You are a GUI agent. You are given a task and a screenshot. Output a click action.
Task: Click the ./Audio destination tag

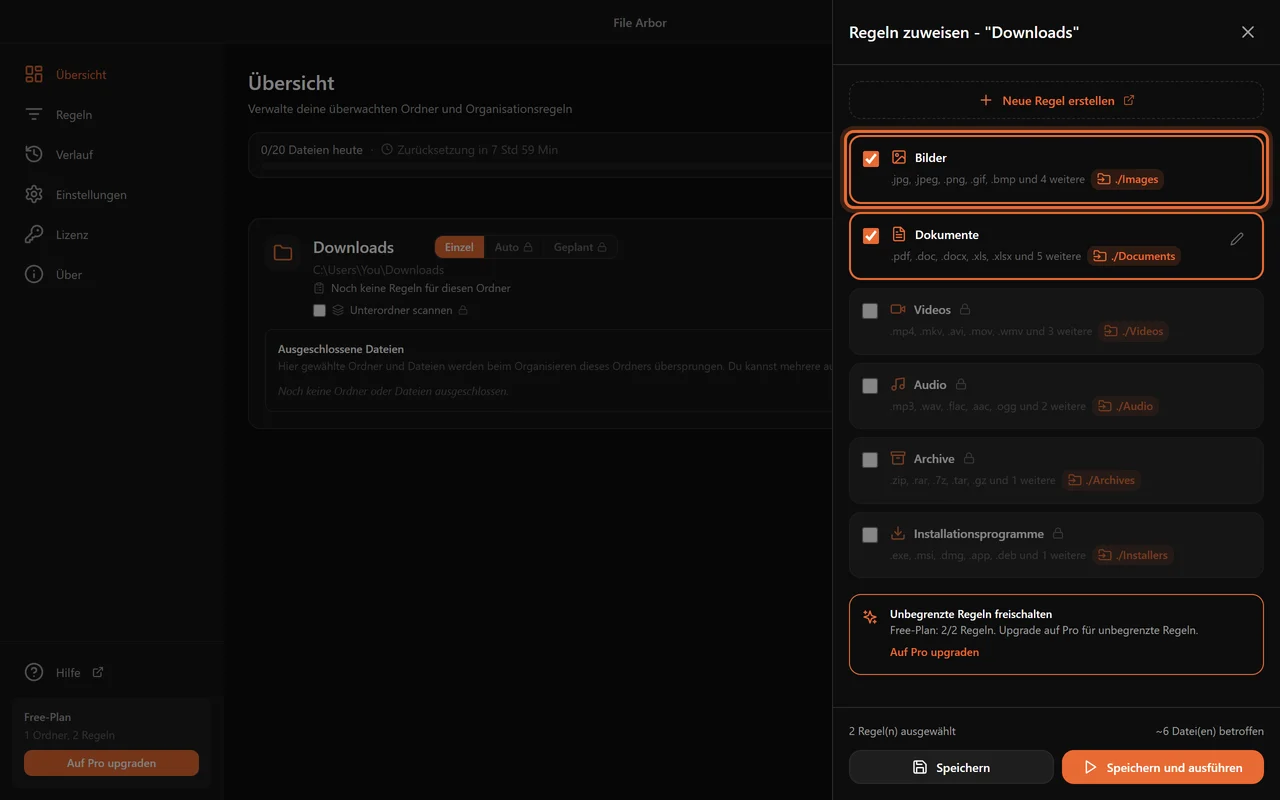click(1125, 406)
